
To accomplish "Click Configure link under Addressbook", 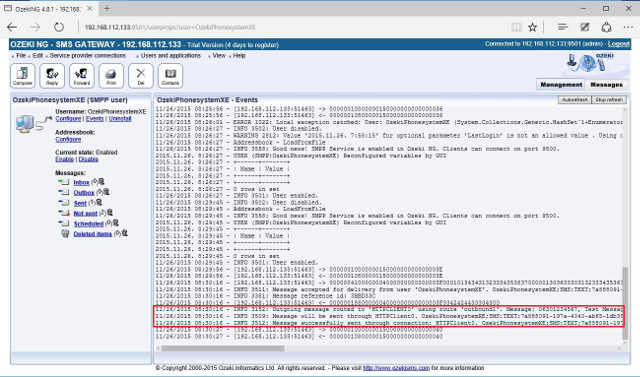I will point(68,139).
